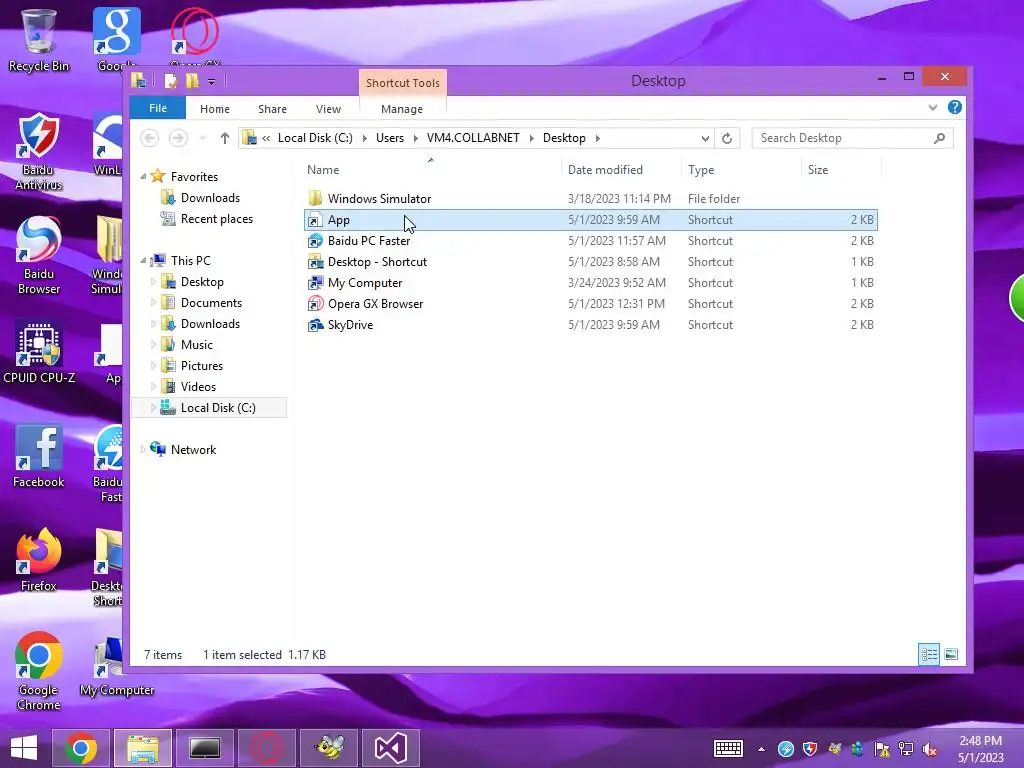Click the Back navigation arrow
Image resolution: width=1024 pixels, height=768 pixels.
(x=150, y=138)
